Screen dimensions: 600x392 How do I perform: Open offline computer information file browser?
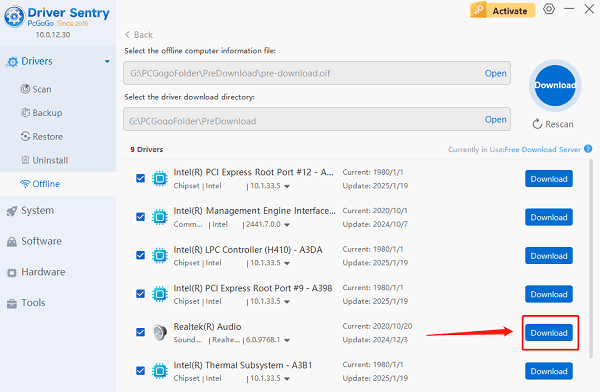[496, 73]
